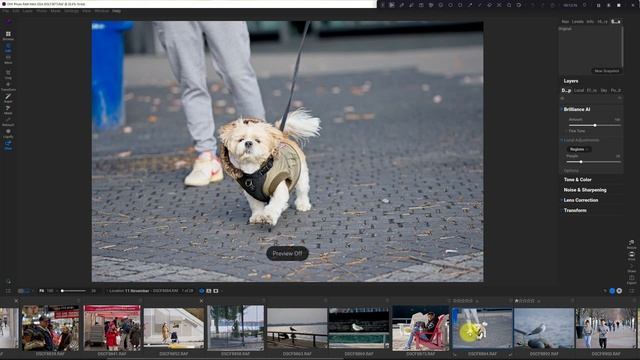Switch to the Edit module

8,48
